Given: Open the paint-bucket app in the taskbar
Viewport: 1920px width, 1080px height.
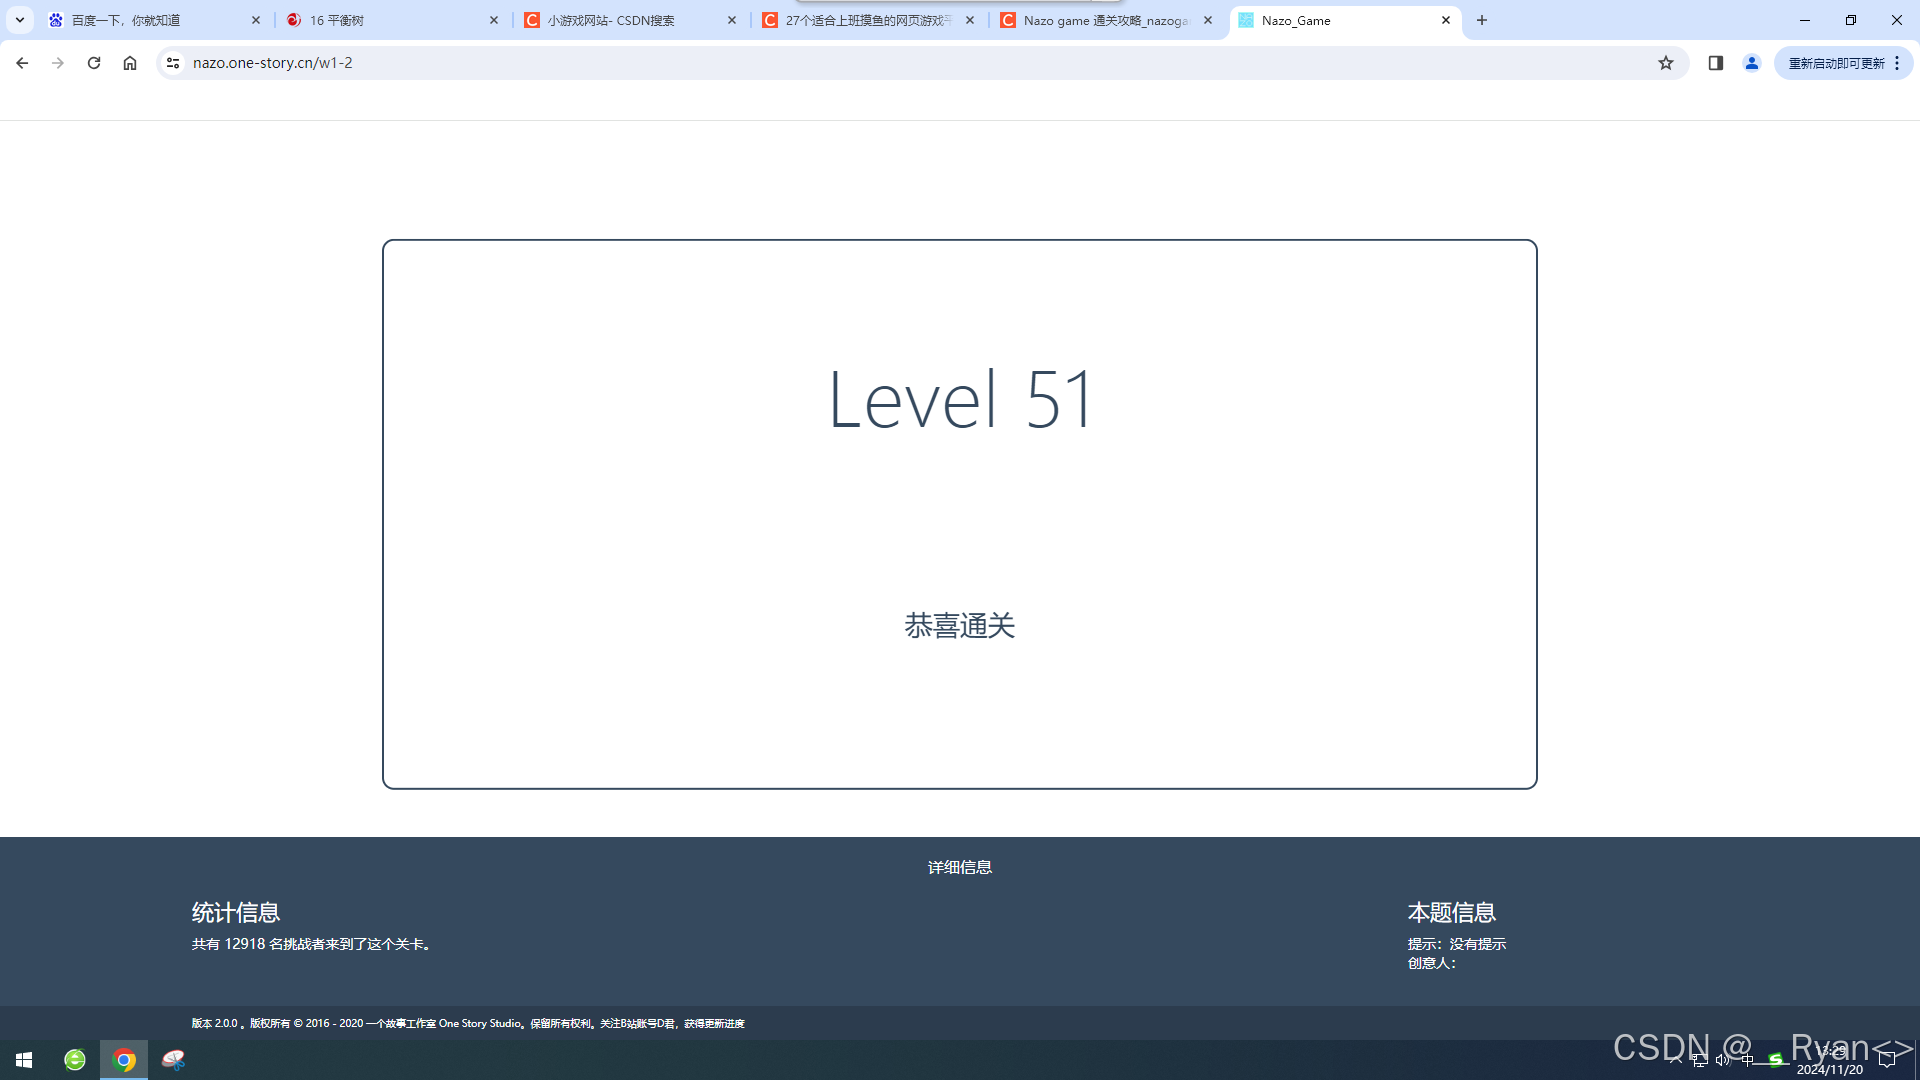Looking at the screenshot, I should click(x=173, y=1060).
